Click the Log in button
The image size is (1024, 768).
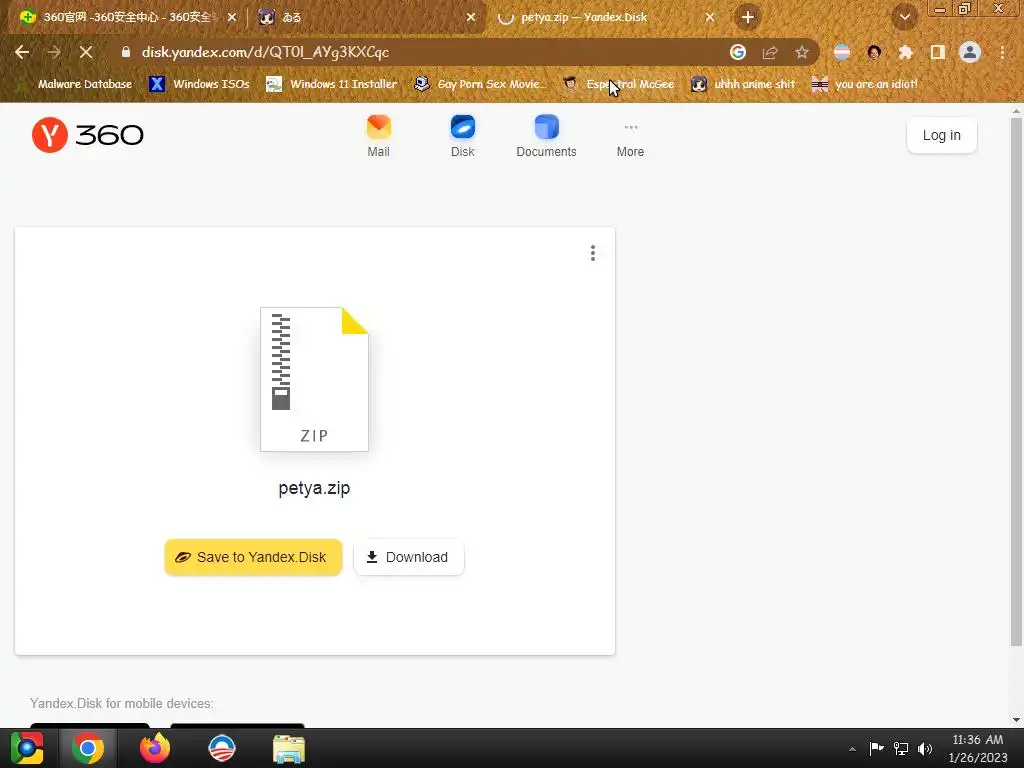[941, 135]
